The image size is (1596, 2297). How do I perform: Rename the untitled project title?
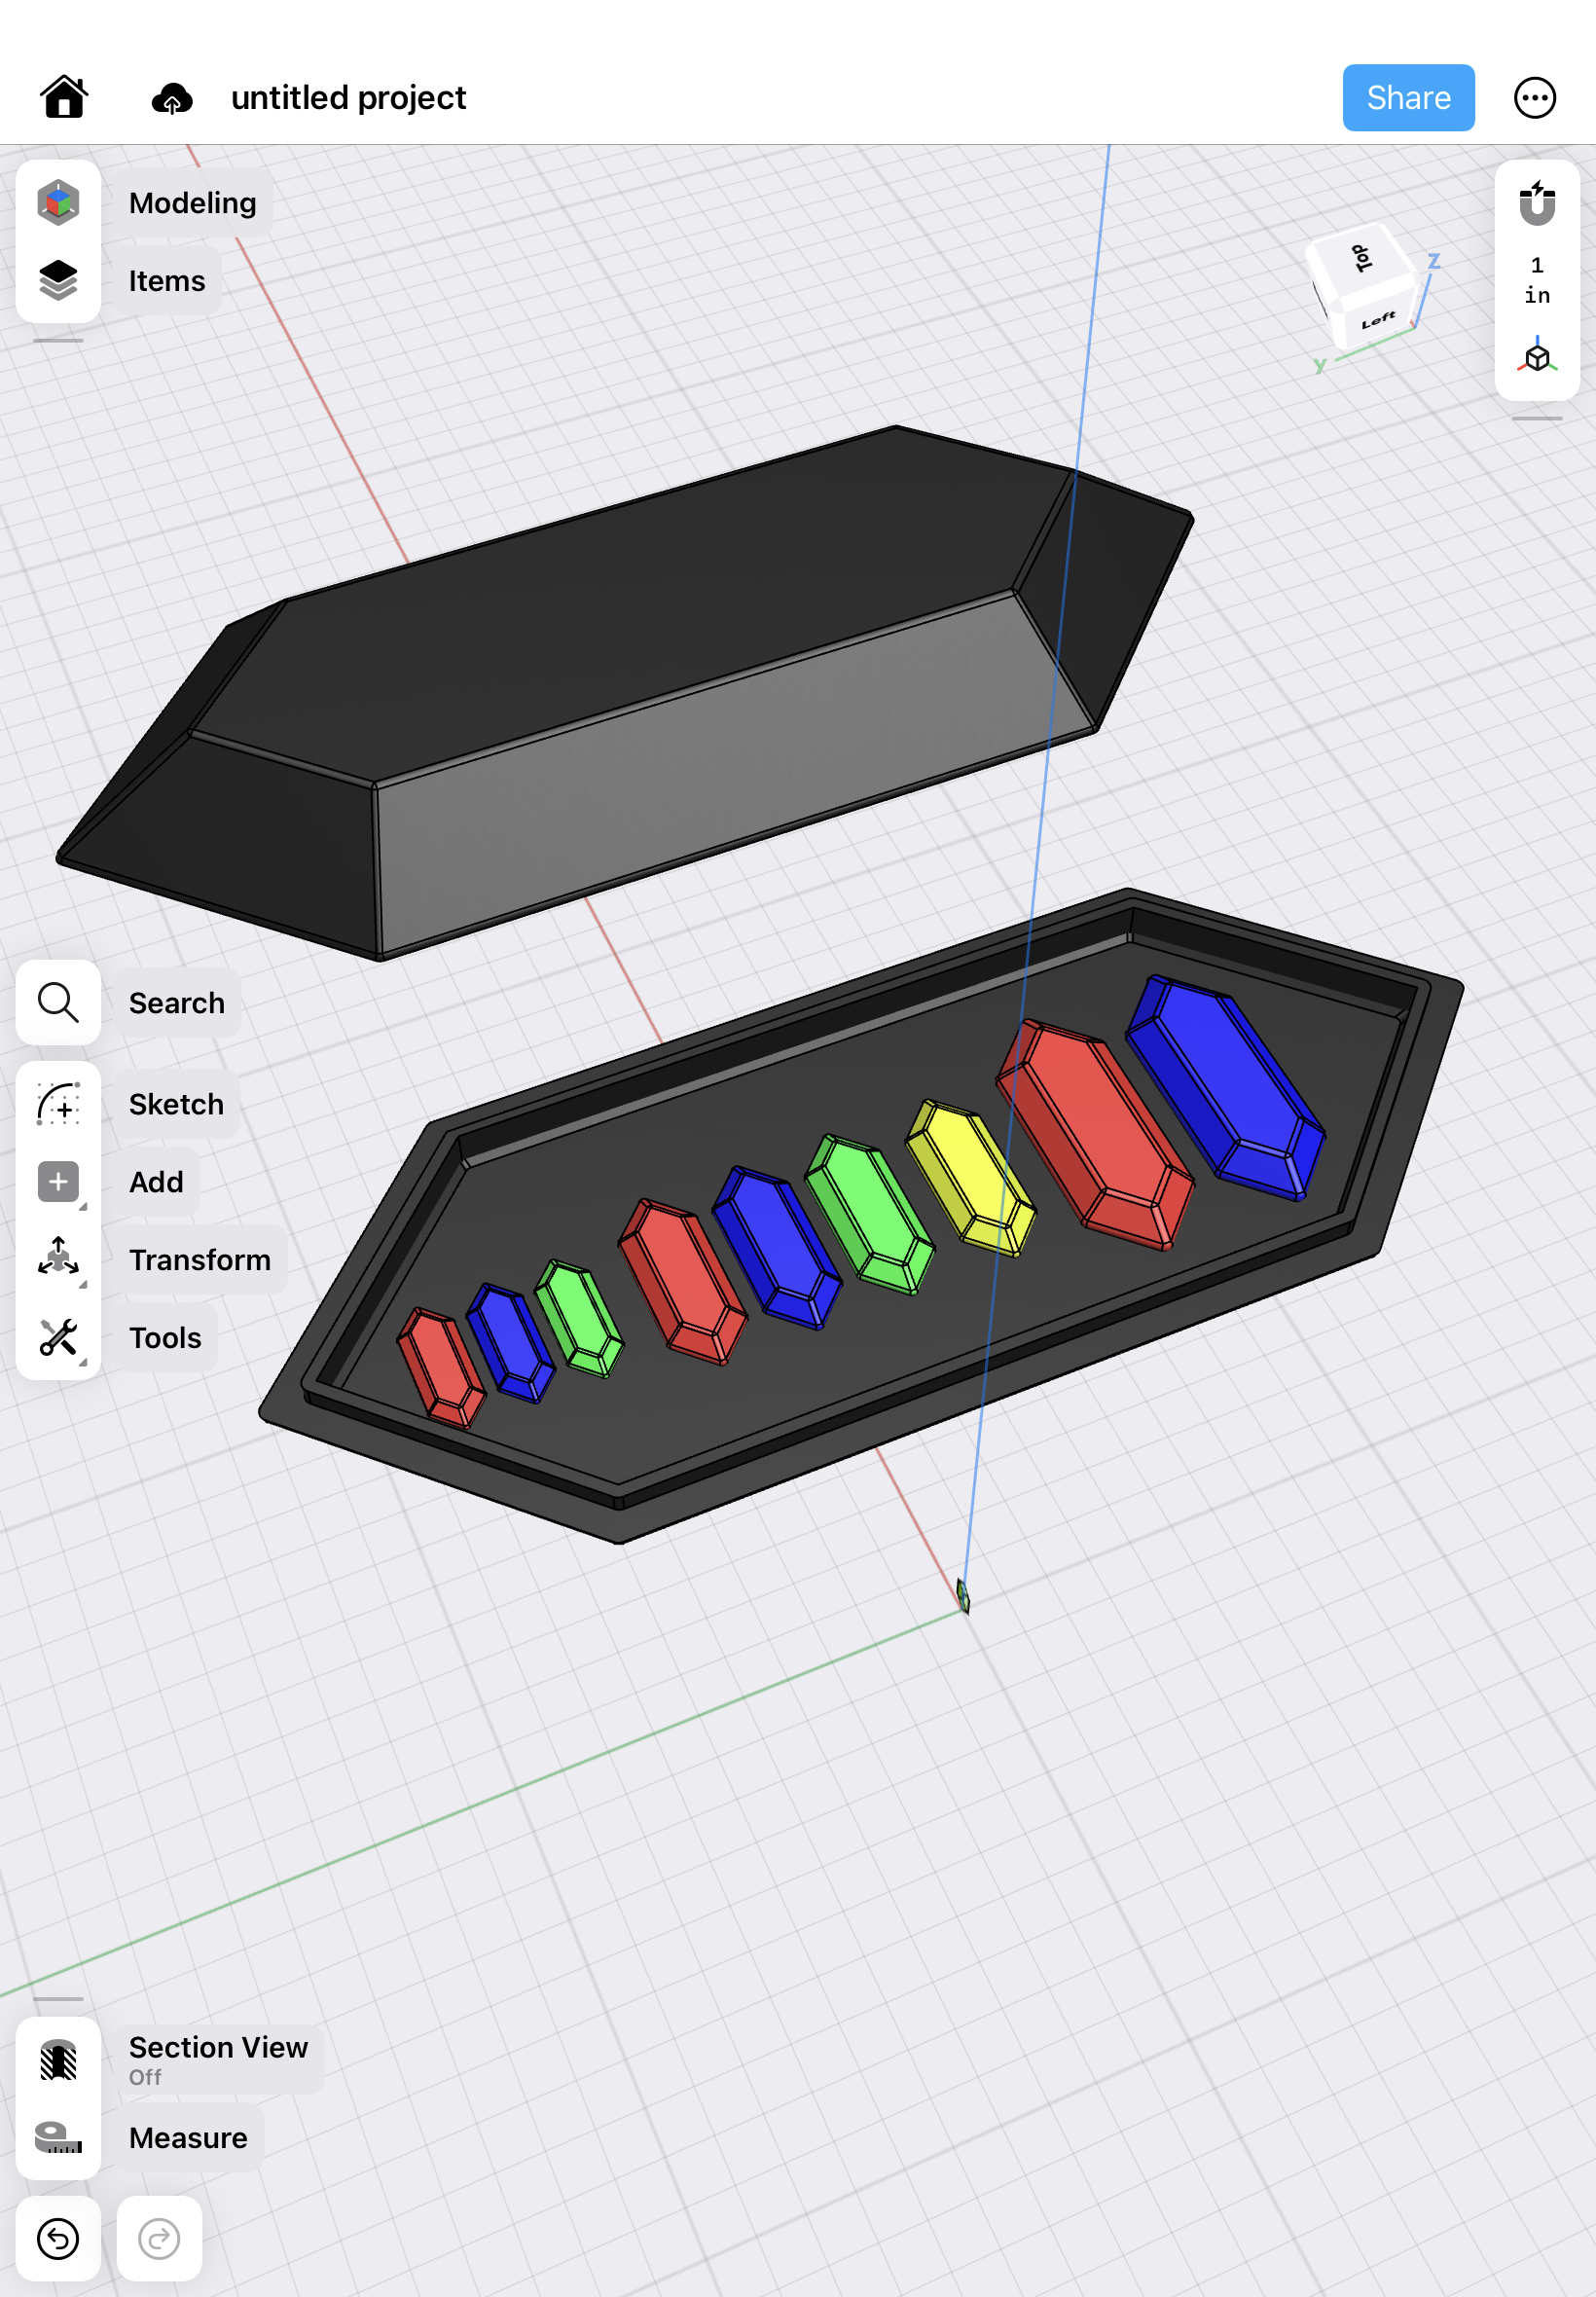coord(348,98)
